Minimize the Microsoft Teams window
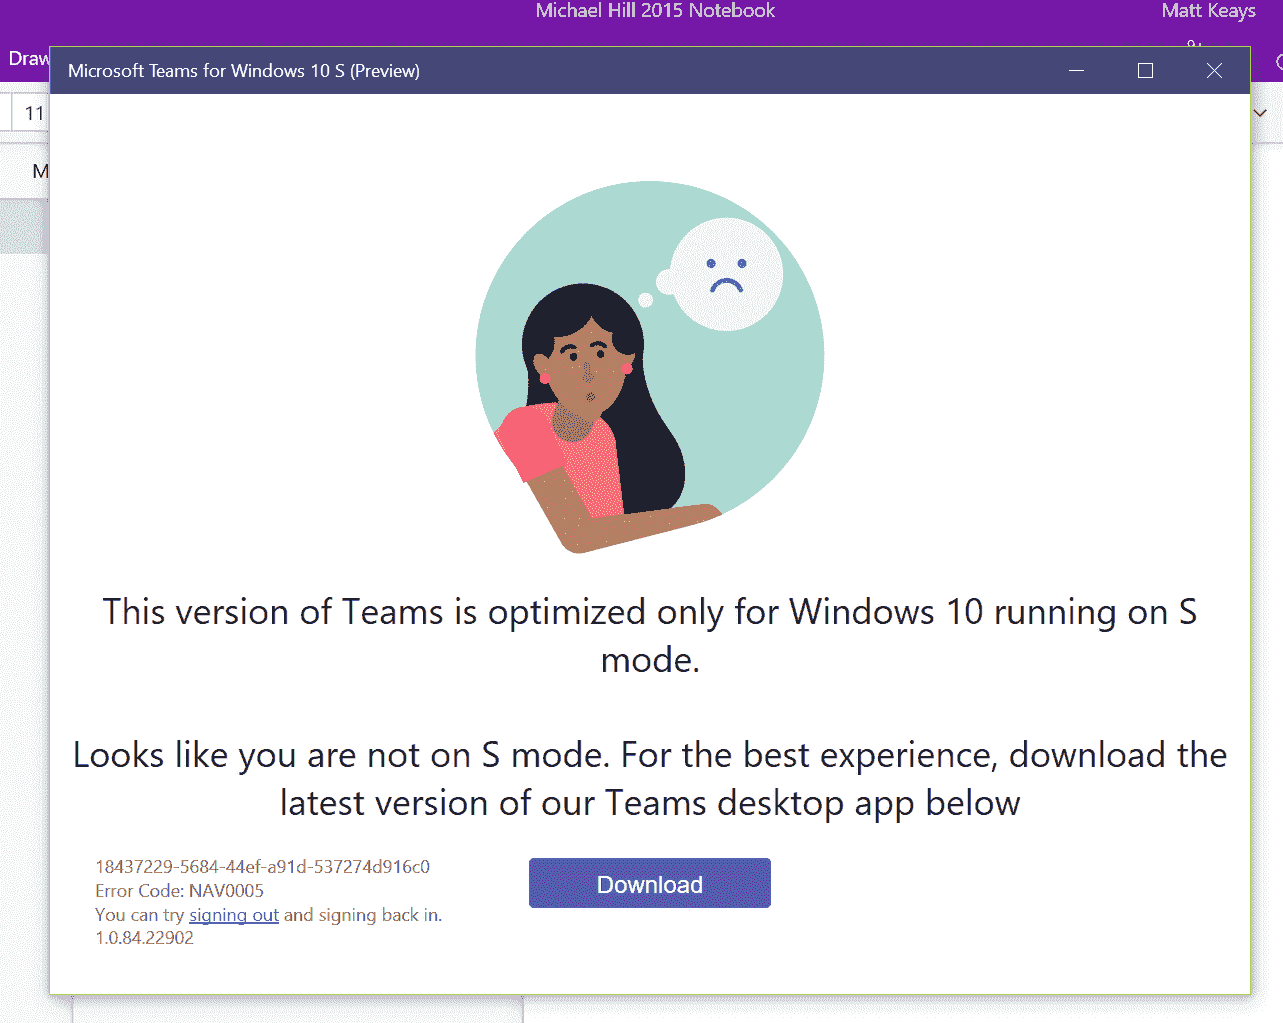 tap(1077, 71)
